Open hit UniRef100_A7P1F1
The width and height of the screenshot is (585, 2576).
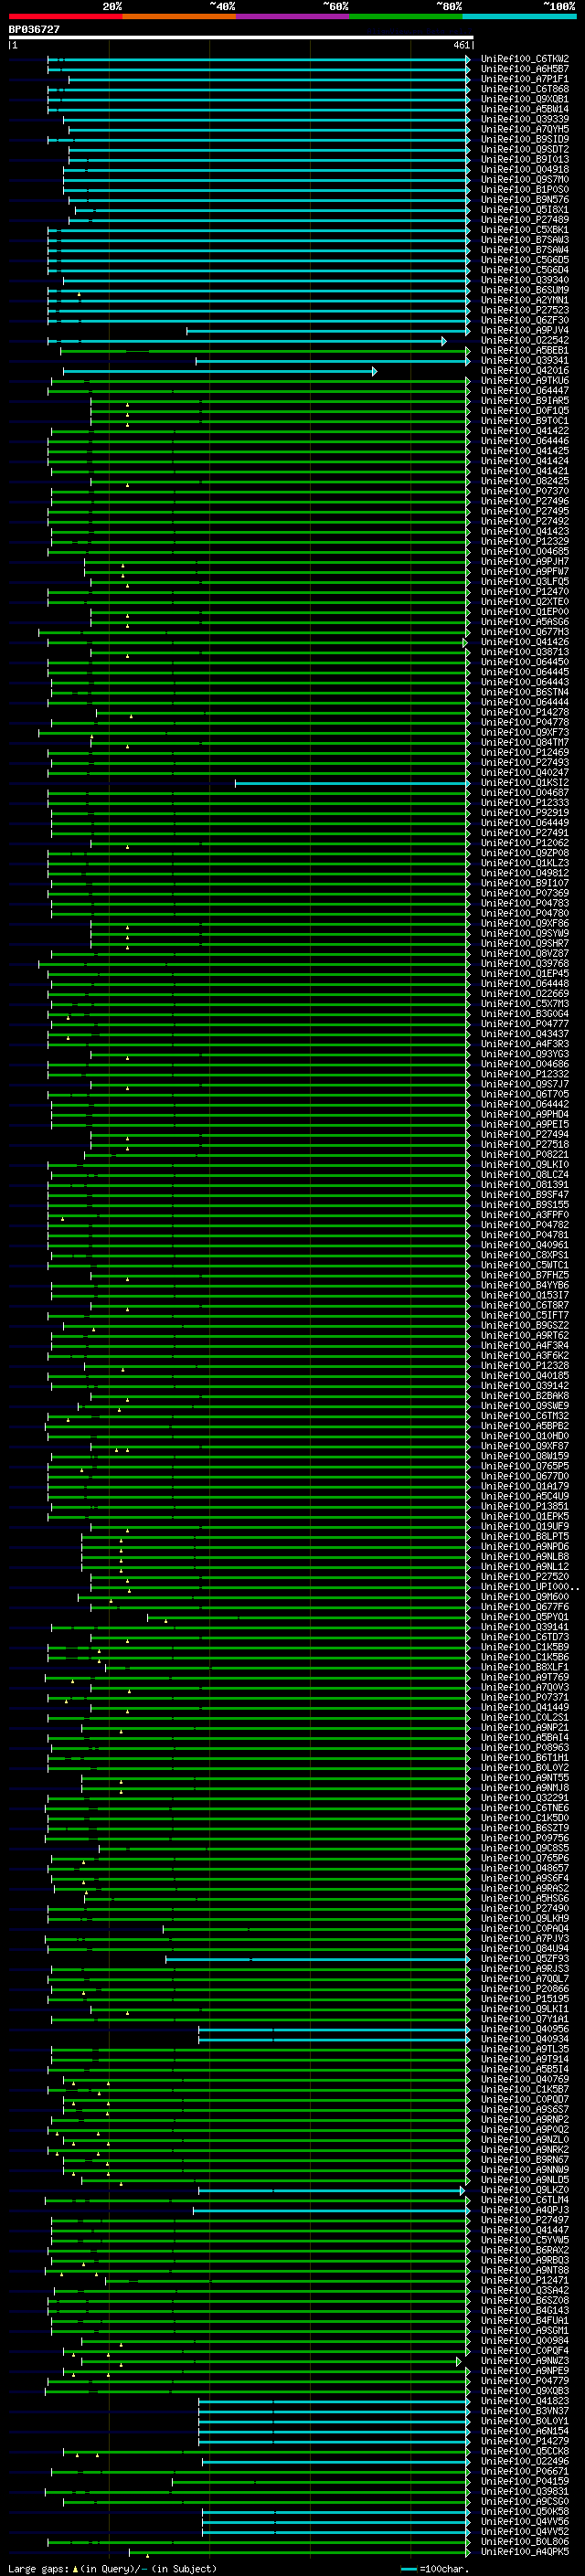coord(524,79)
